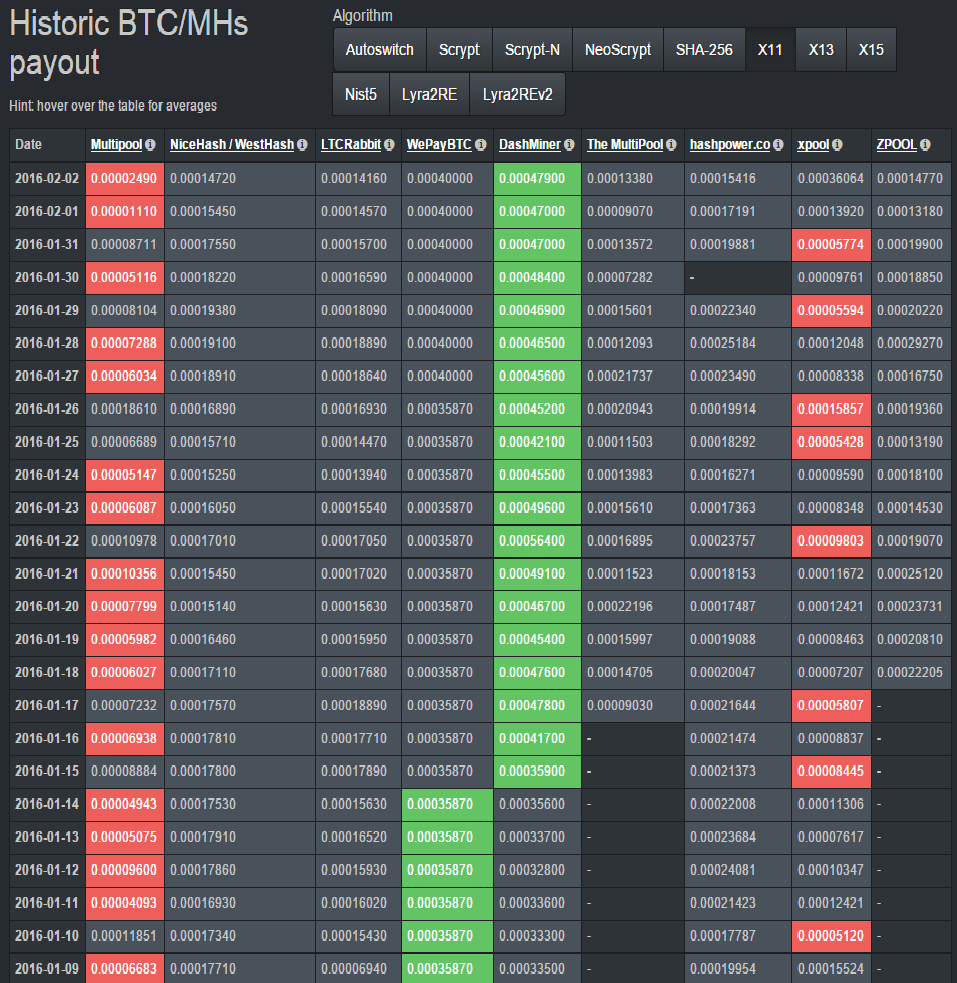Click Multipool value 0.00018610
The image size is (957, 983).
[x=124, y=409]
